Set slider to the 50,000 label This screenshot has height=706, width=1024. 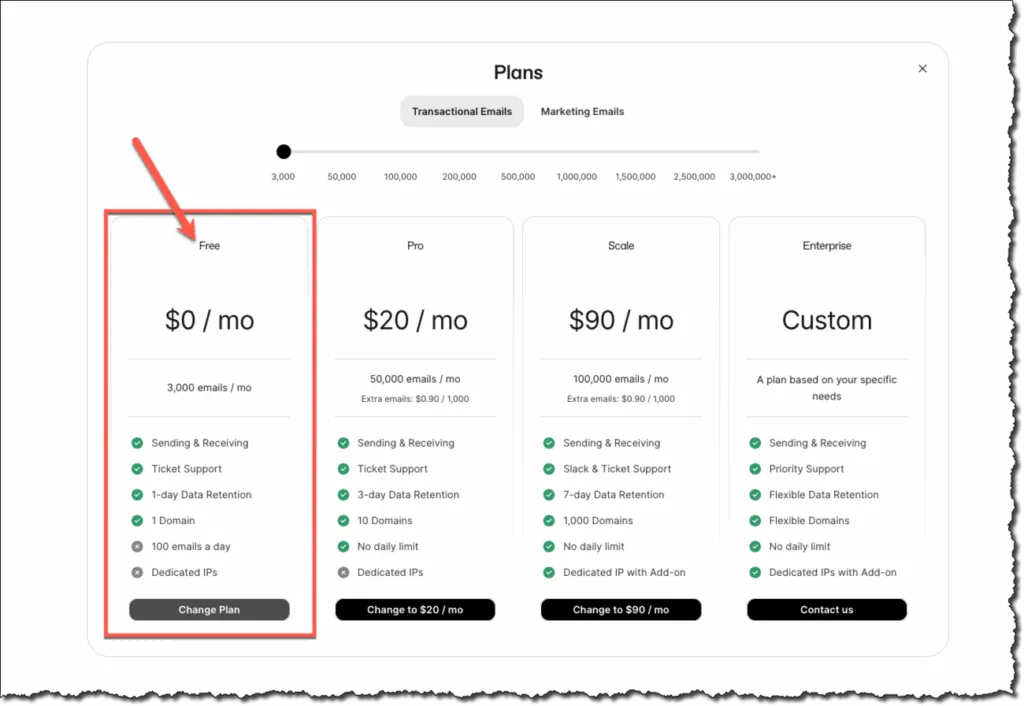342,176
